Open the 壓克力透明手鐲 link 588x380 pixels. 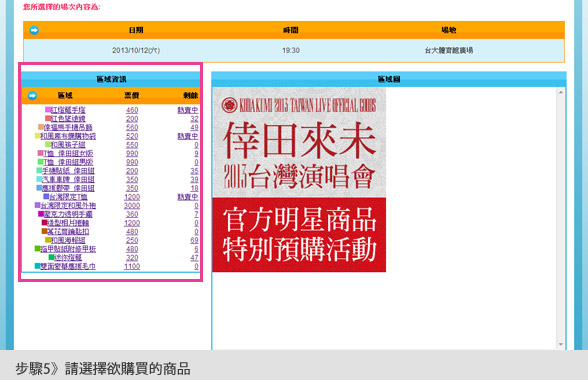click(68, 214)
